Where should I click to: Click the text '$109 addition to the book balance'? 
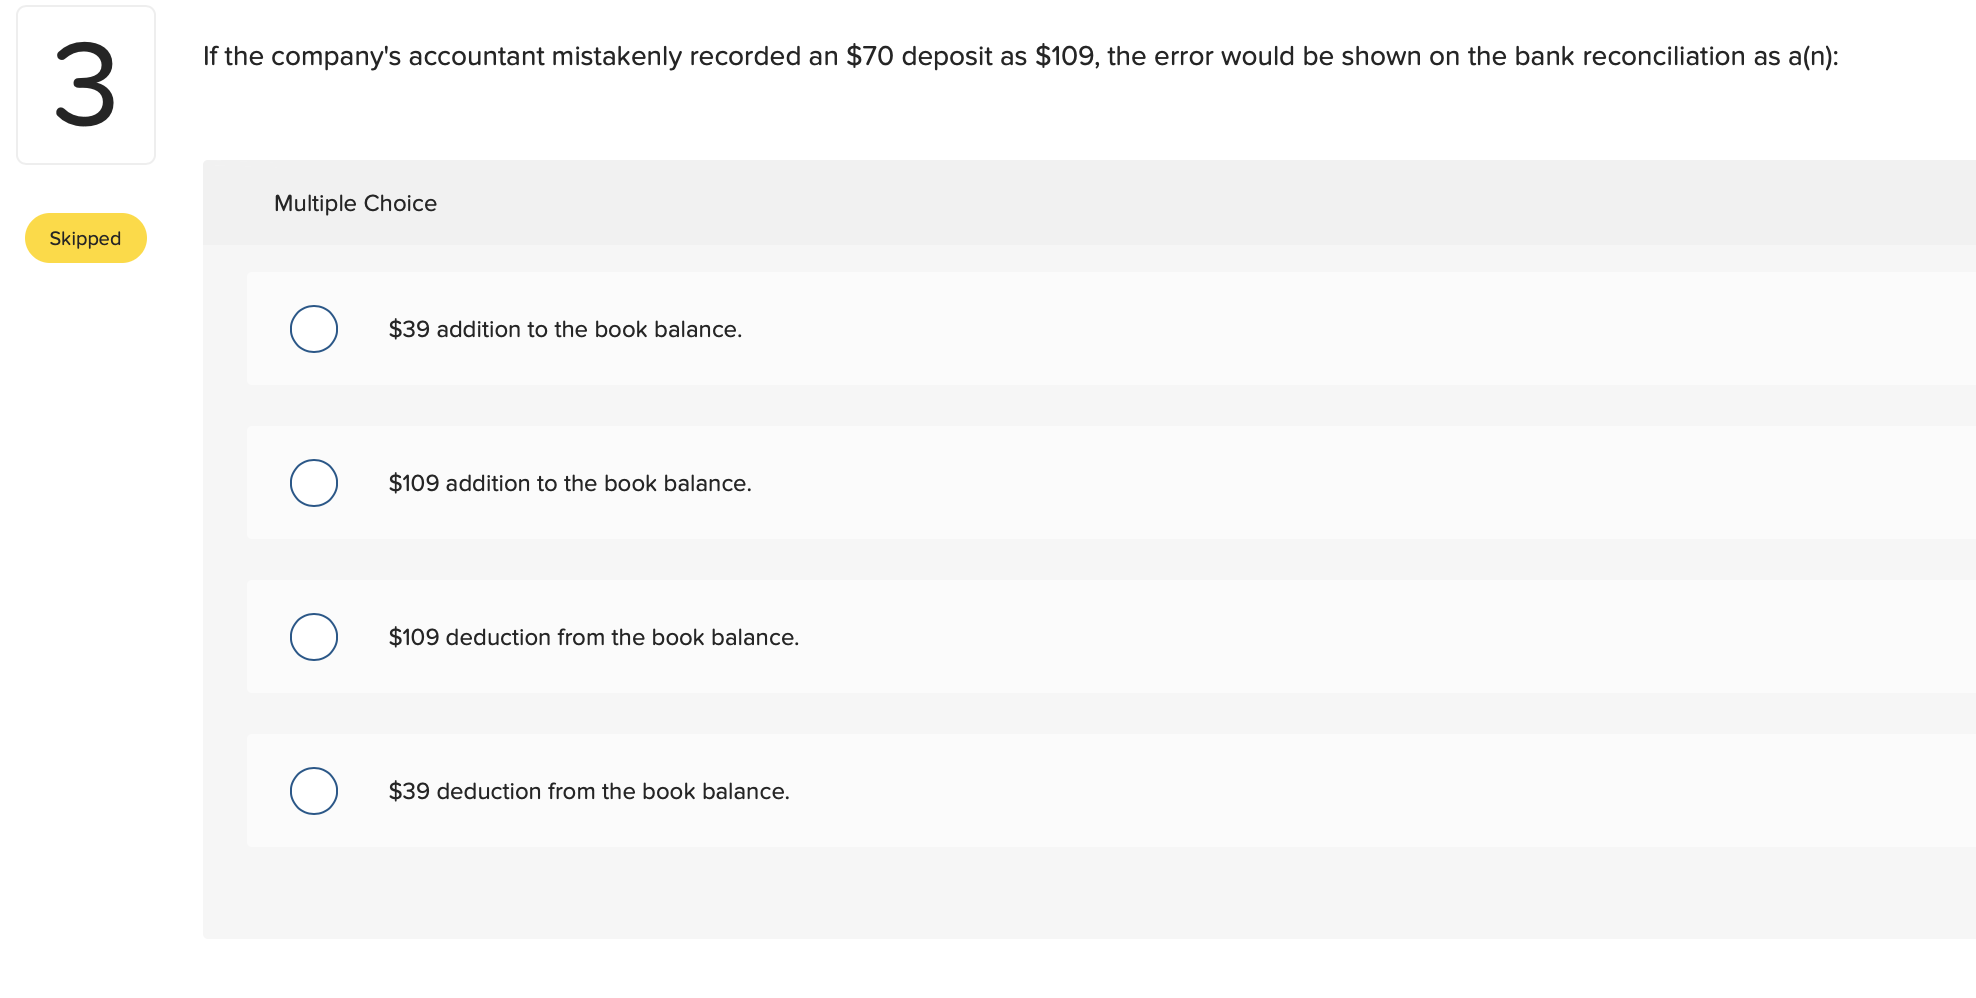pos(570,483)
